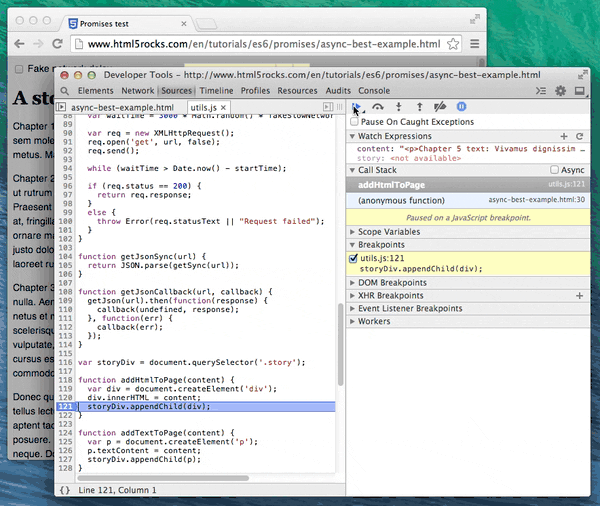
Task: Expand Scope Variables section
Action: 386,232
